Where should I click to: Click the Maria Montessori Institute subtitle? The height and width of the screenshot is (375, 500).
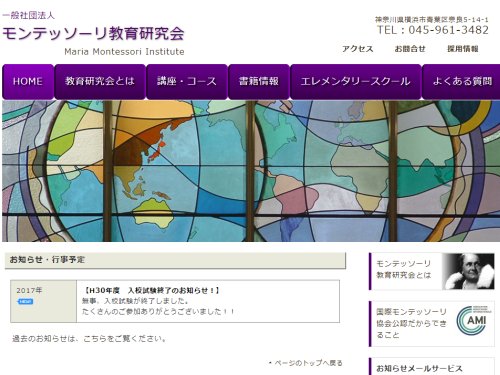pos(124,52)
